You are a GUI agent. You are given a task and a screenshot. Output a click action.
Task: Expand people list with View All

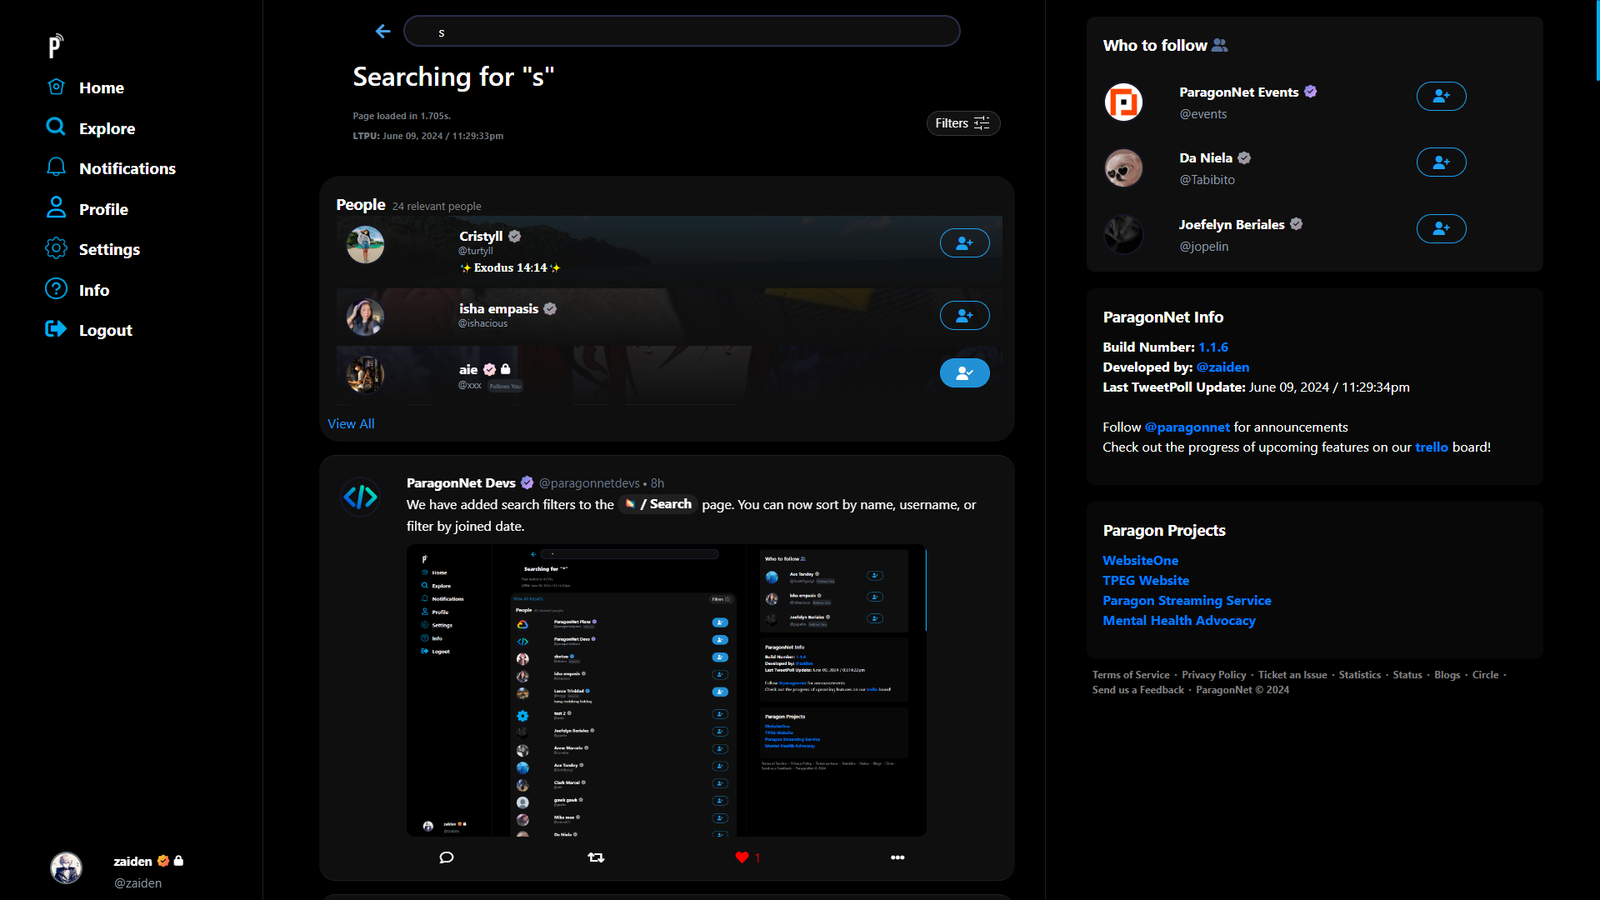pyautogui.click(x=351, y=424)
